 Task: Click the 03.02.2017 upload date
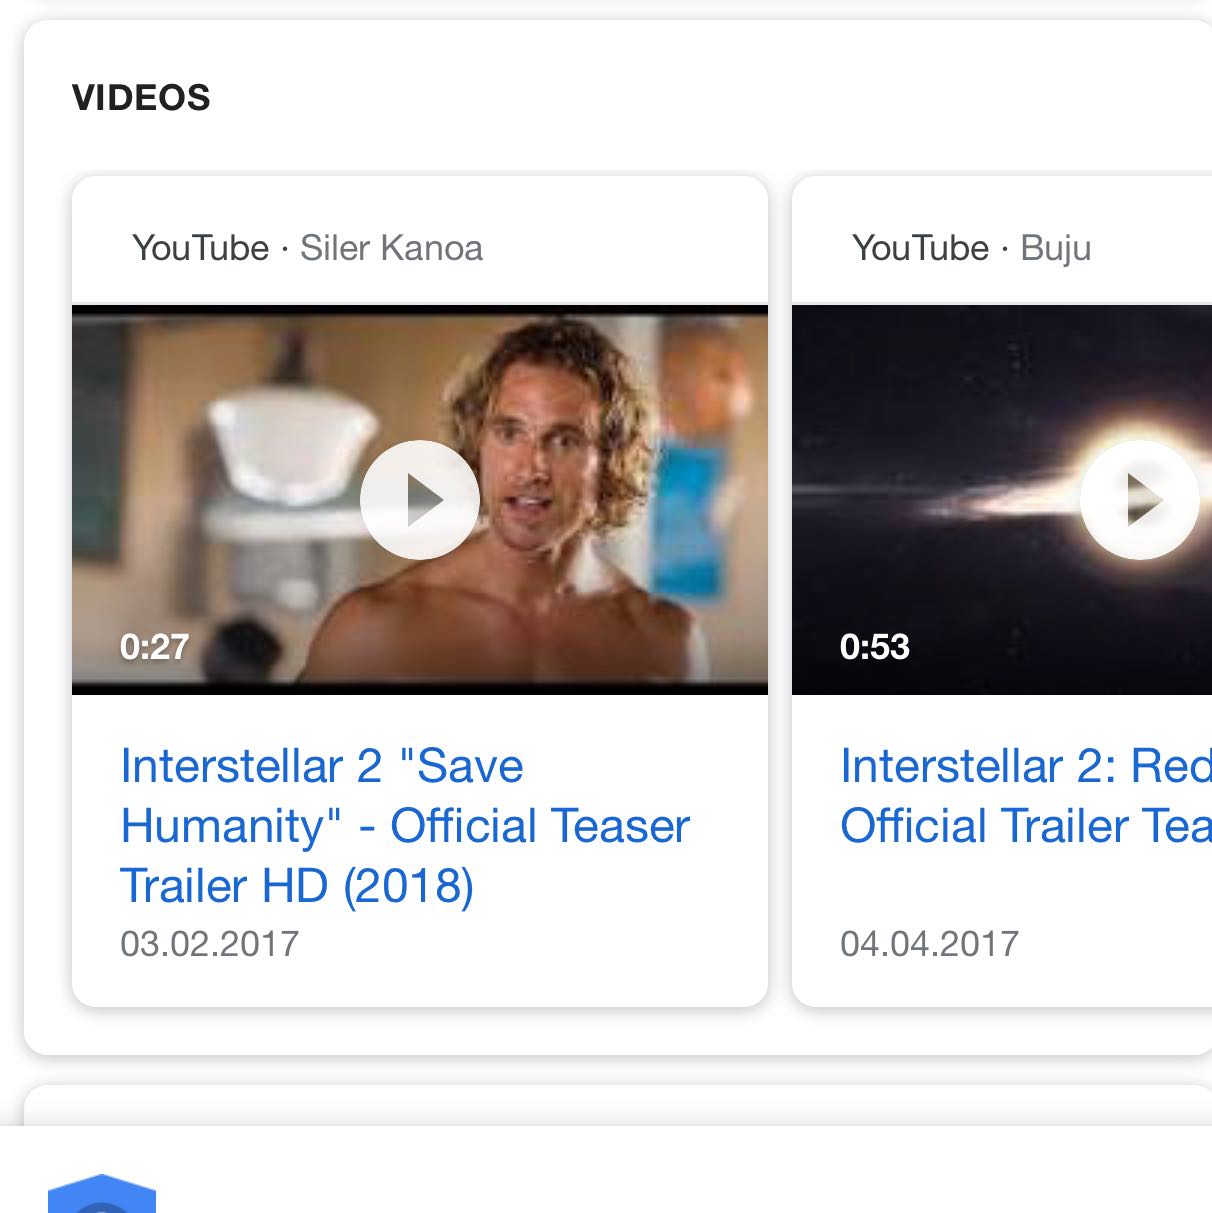209,944
